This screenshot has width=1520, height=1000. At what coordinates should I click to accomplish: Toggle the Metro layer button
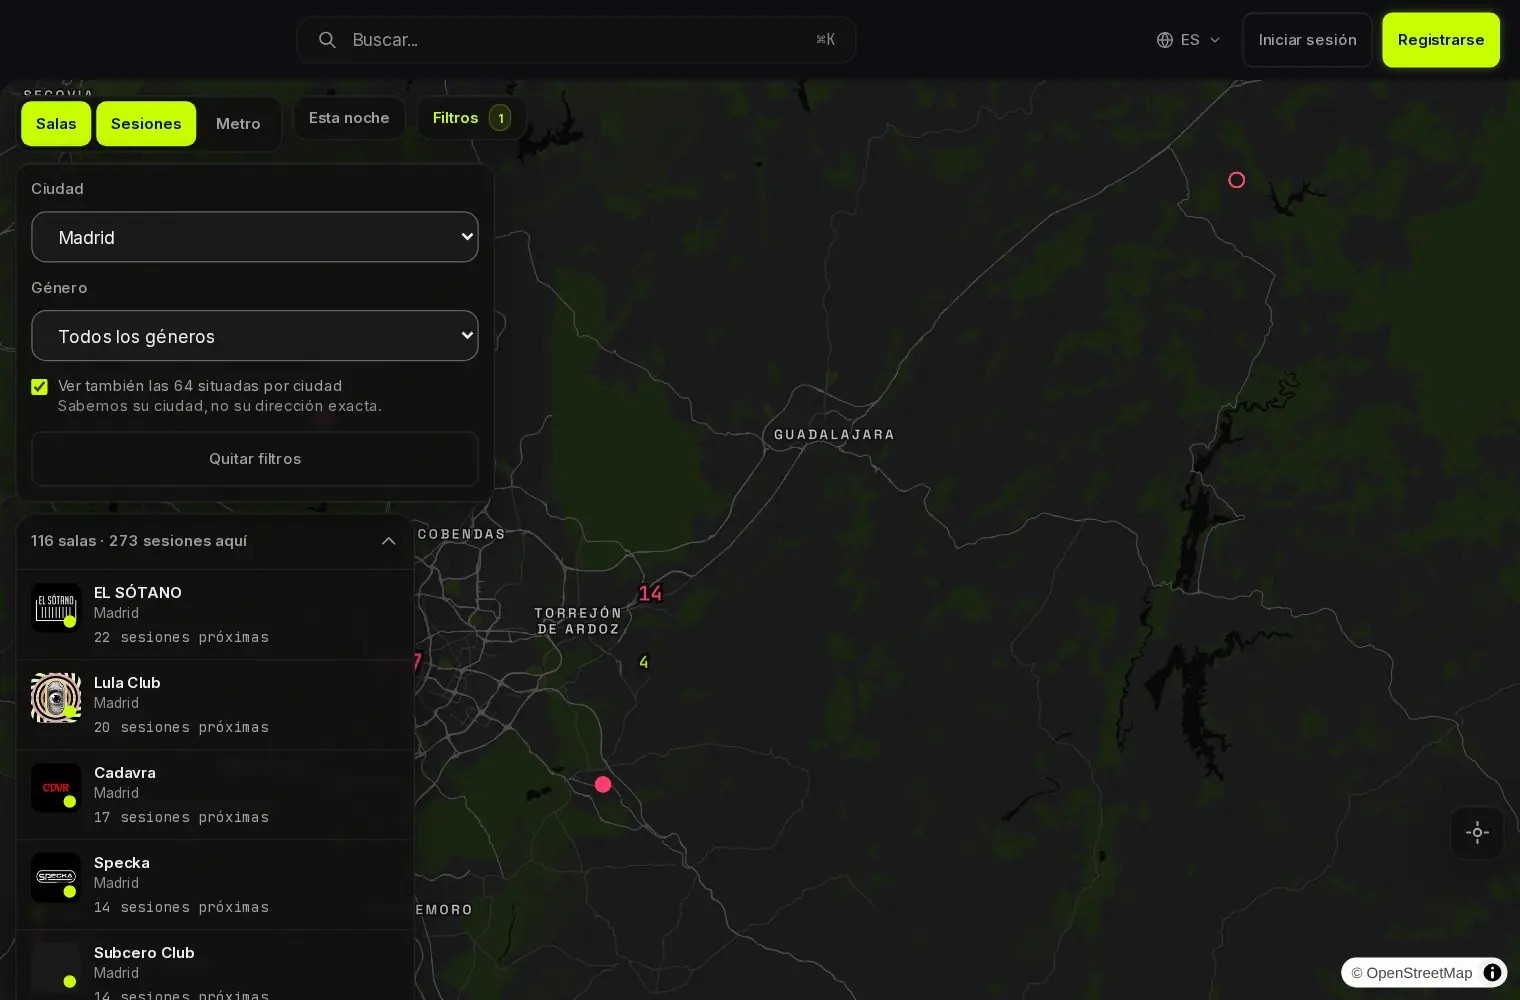(238, 124)
